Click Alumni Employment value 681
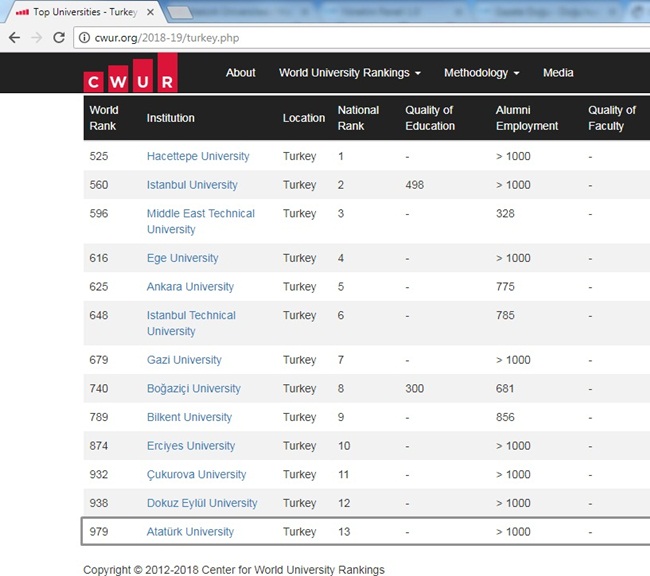Viewport: 650px width, 576px height. pos(505,389)
